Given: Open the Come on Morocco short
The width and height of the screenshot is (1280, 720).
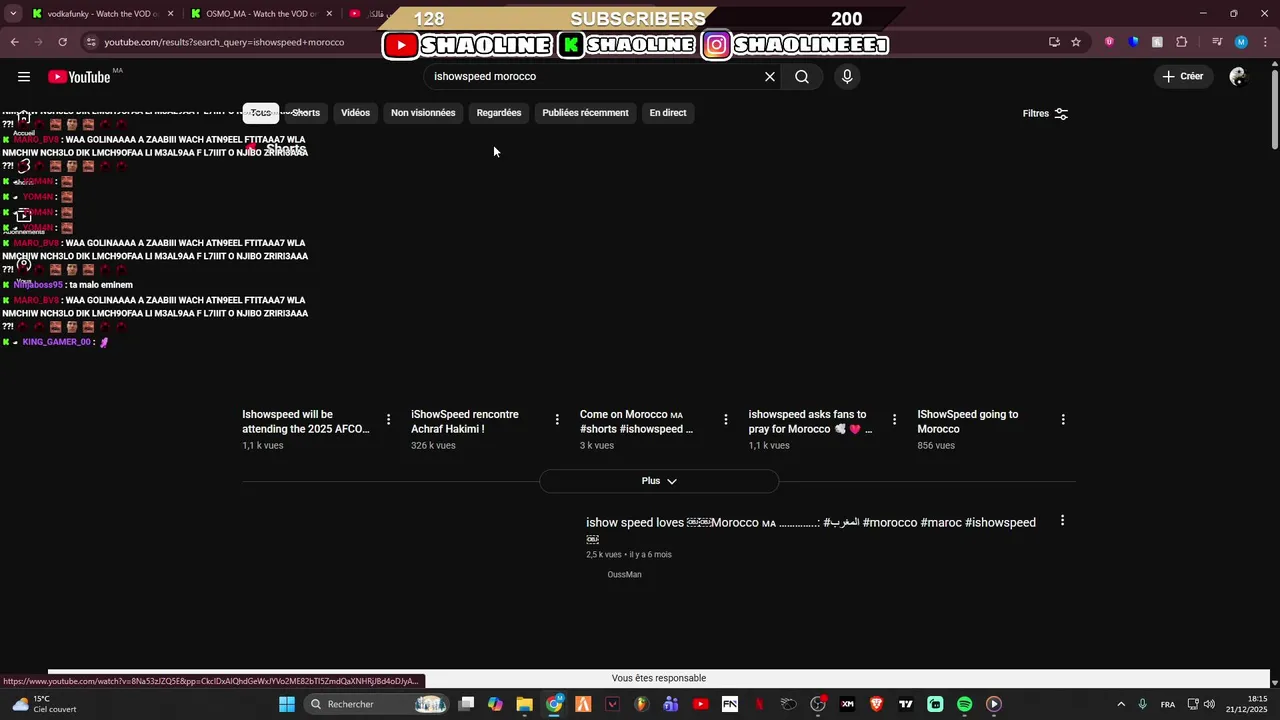Looking at the screenshot, I should [637, 421].
